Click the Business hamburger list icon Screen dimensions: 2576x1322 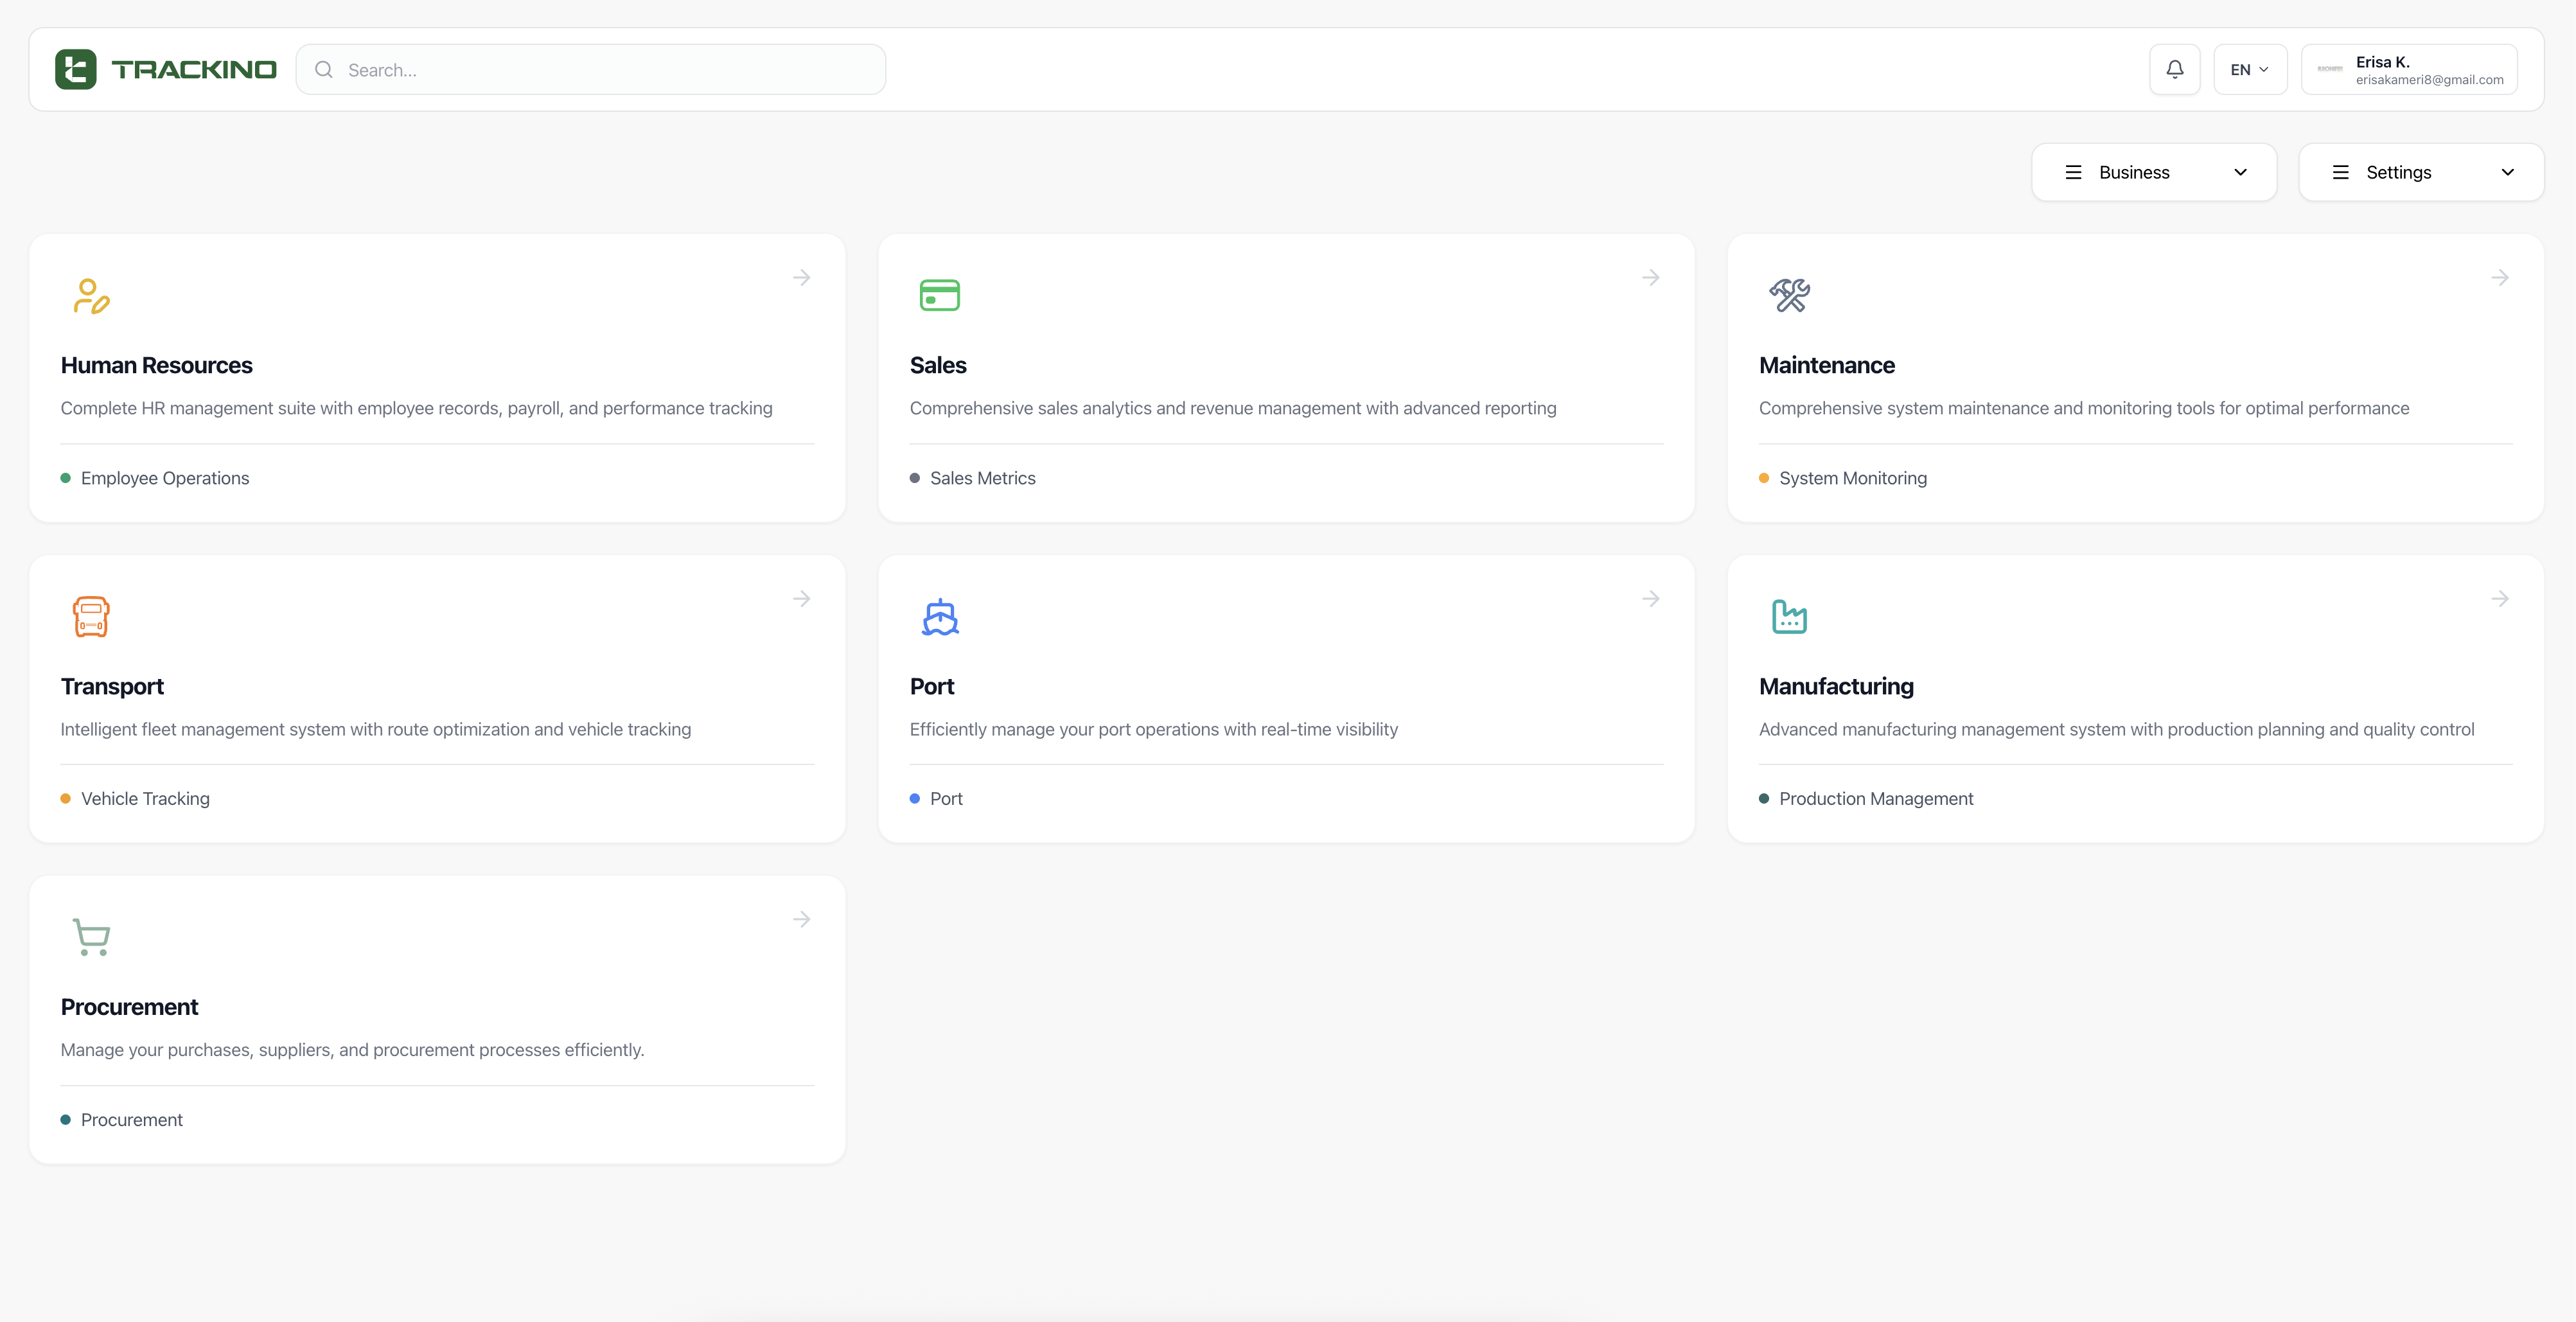2074,172
